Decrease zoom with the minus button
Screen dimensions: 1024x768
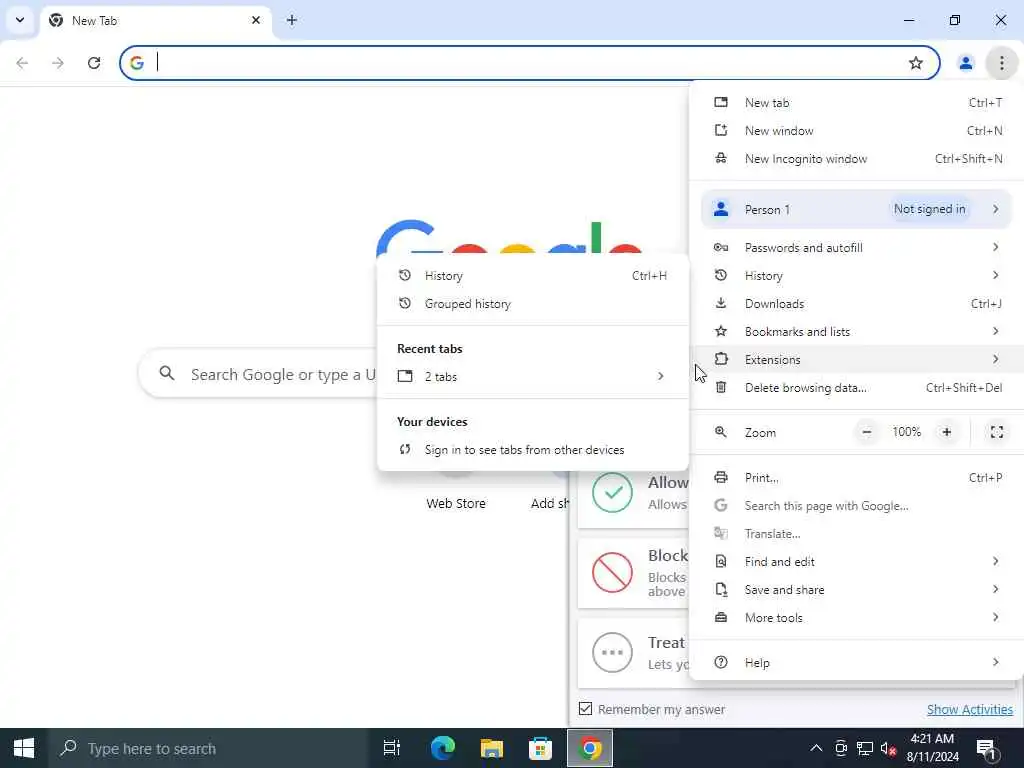(867, 432)
